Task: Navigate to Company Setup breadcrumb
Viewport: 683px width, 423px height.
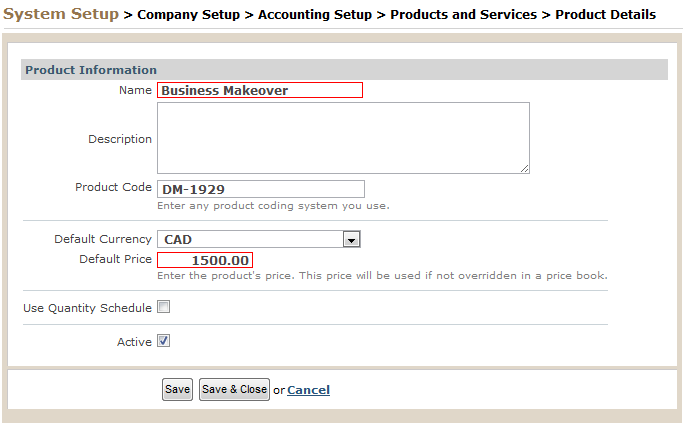Action: click(188, 14)
